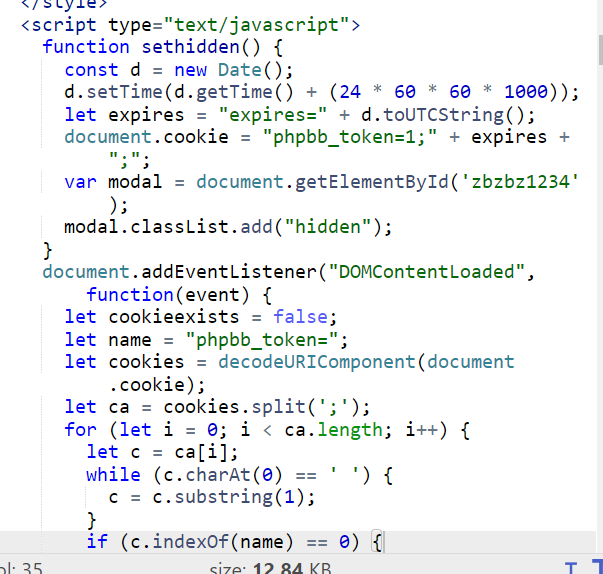
Task: Click 'modal.classList' in the code
Action: pos(147,227)
